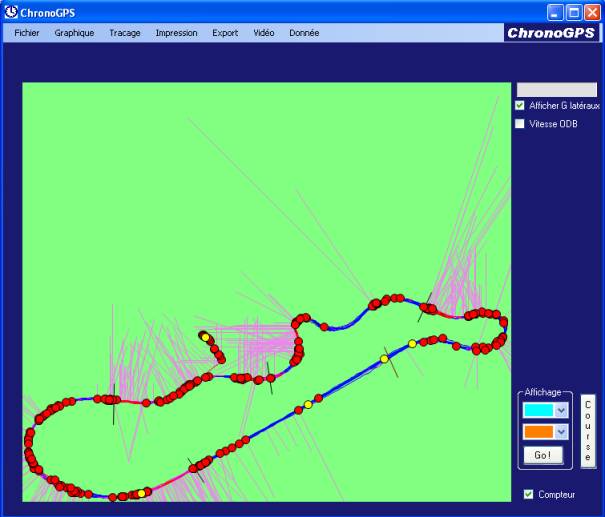Click the orange color swatch
Viewport: 605px width, 517px height.
pos(539,432)
